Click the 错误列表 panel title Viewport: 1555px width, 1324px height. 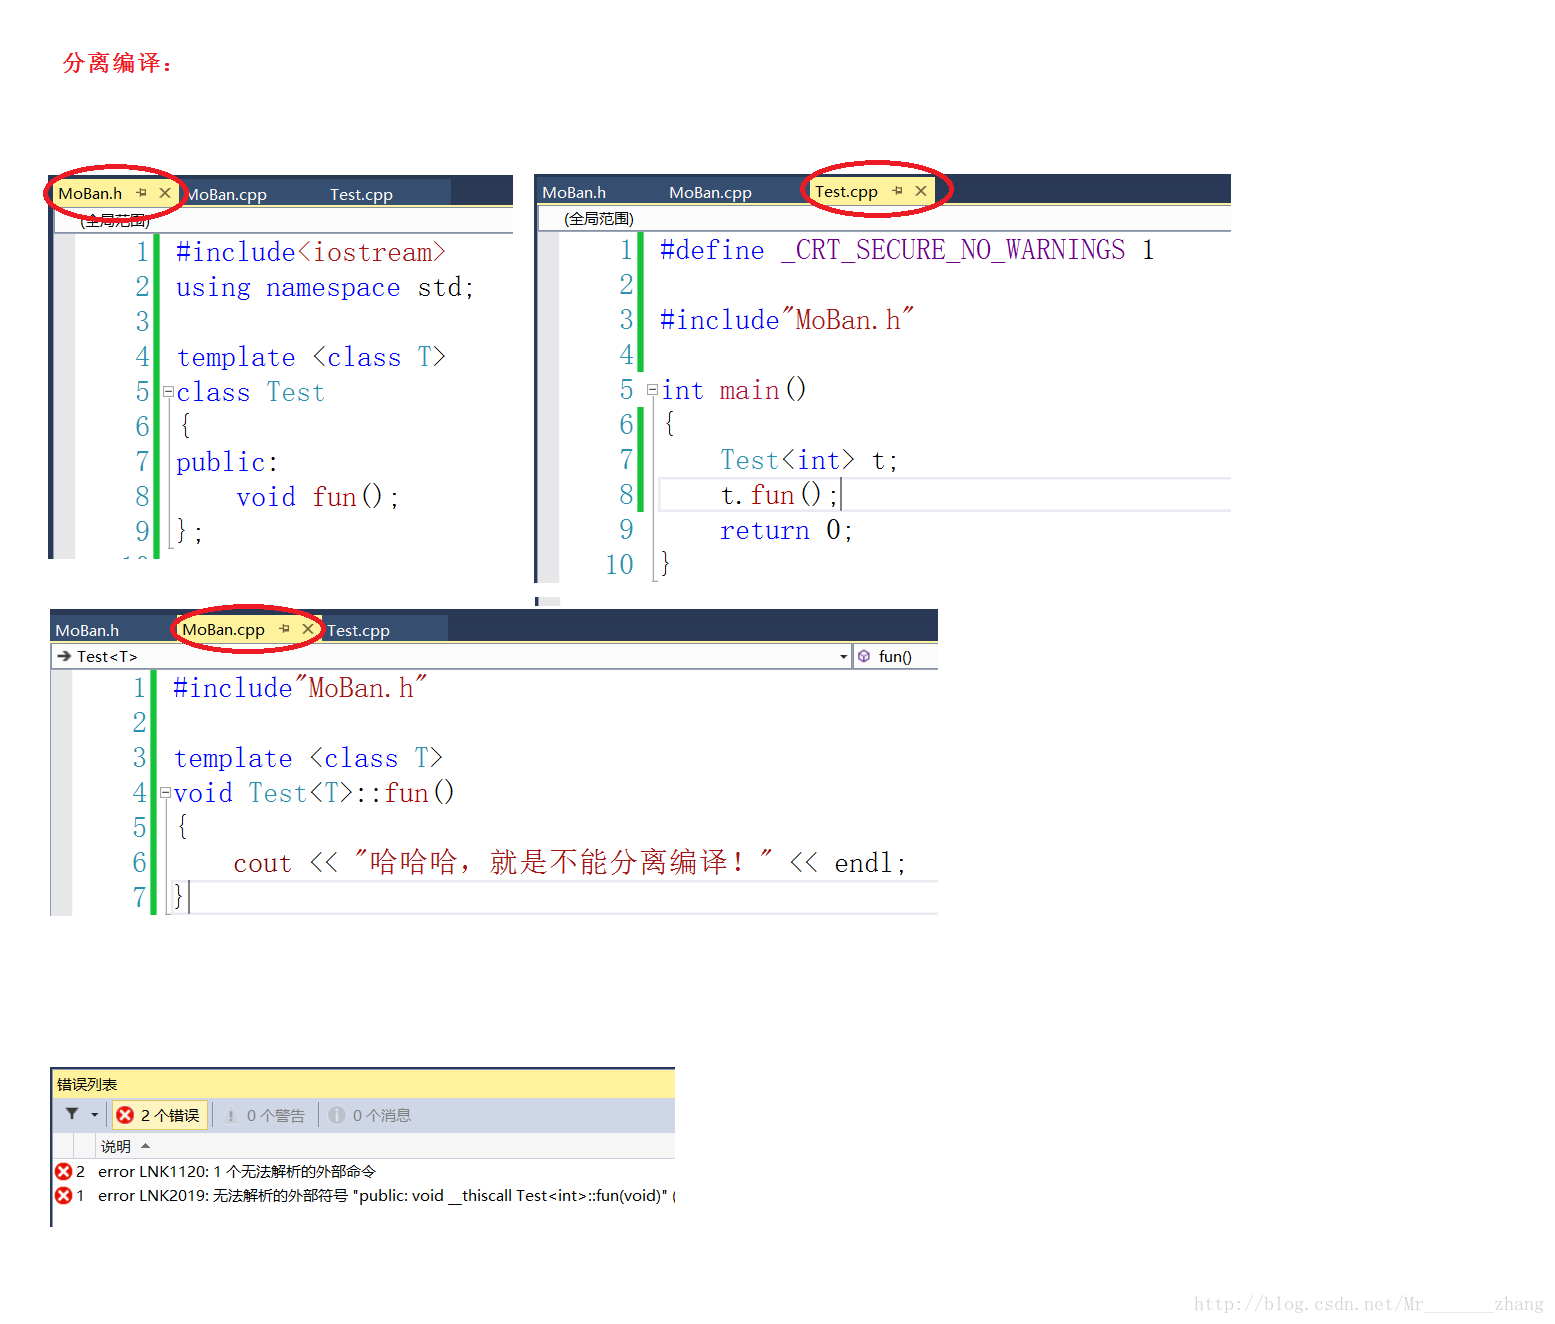(87, 1084)
